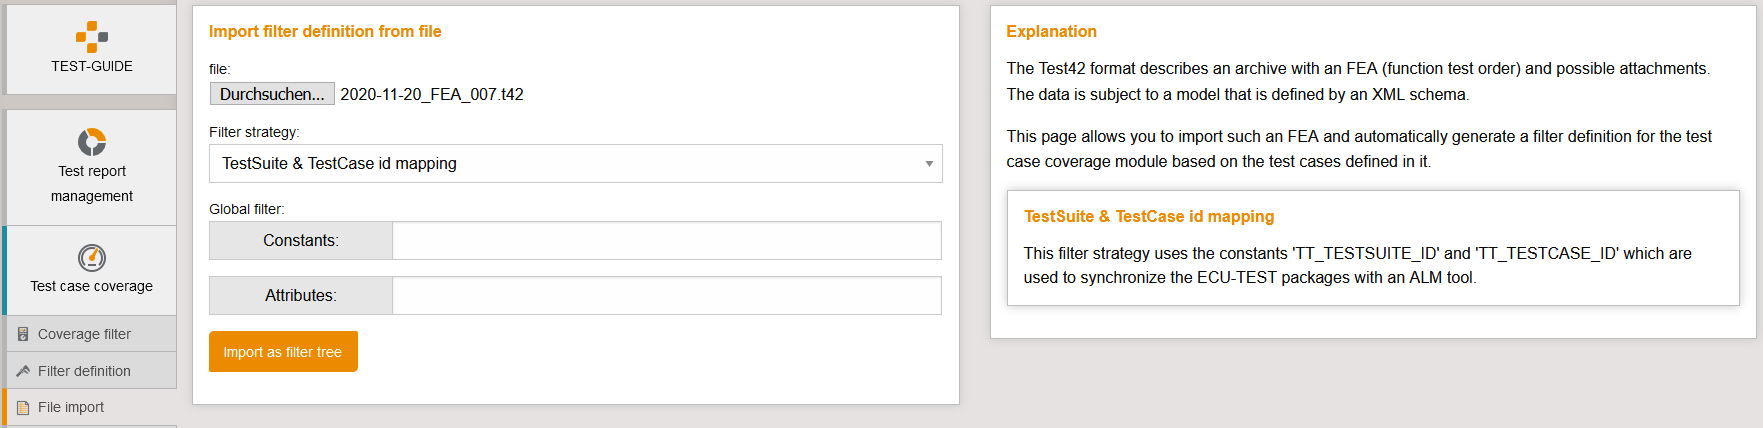Open the Filter definition menu item
1763x428 pixels.
(90, 371)
